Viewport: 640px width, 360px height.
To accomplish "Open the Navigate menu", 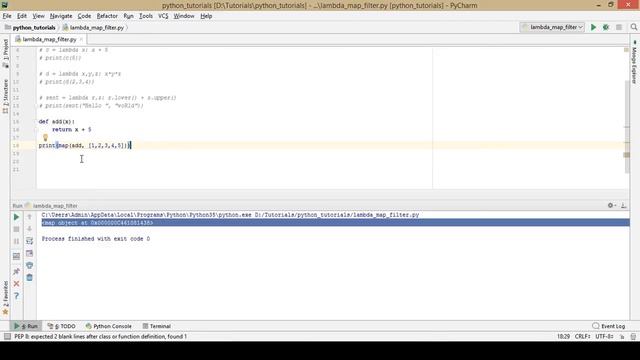I will pos(61,16).
